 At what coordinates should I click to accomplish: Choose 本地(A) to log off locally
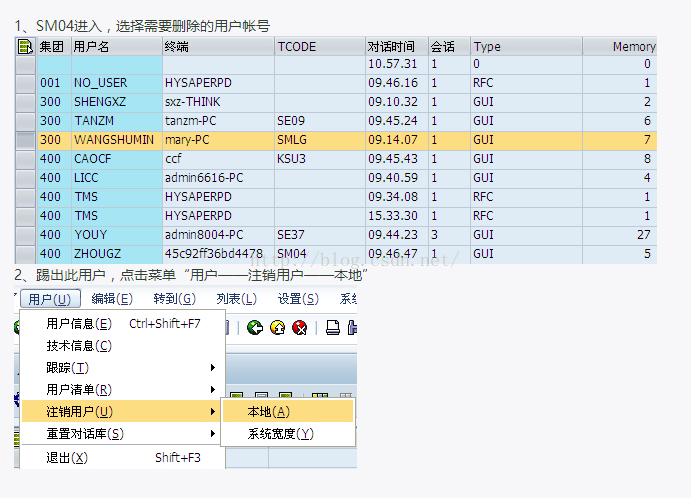tap(288, 412)
